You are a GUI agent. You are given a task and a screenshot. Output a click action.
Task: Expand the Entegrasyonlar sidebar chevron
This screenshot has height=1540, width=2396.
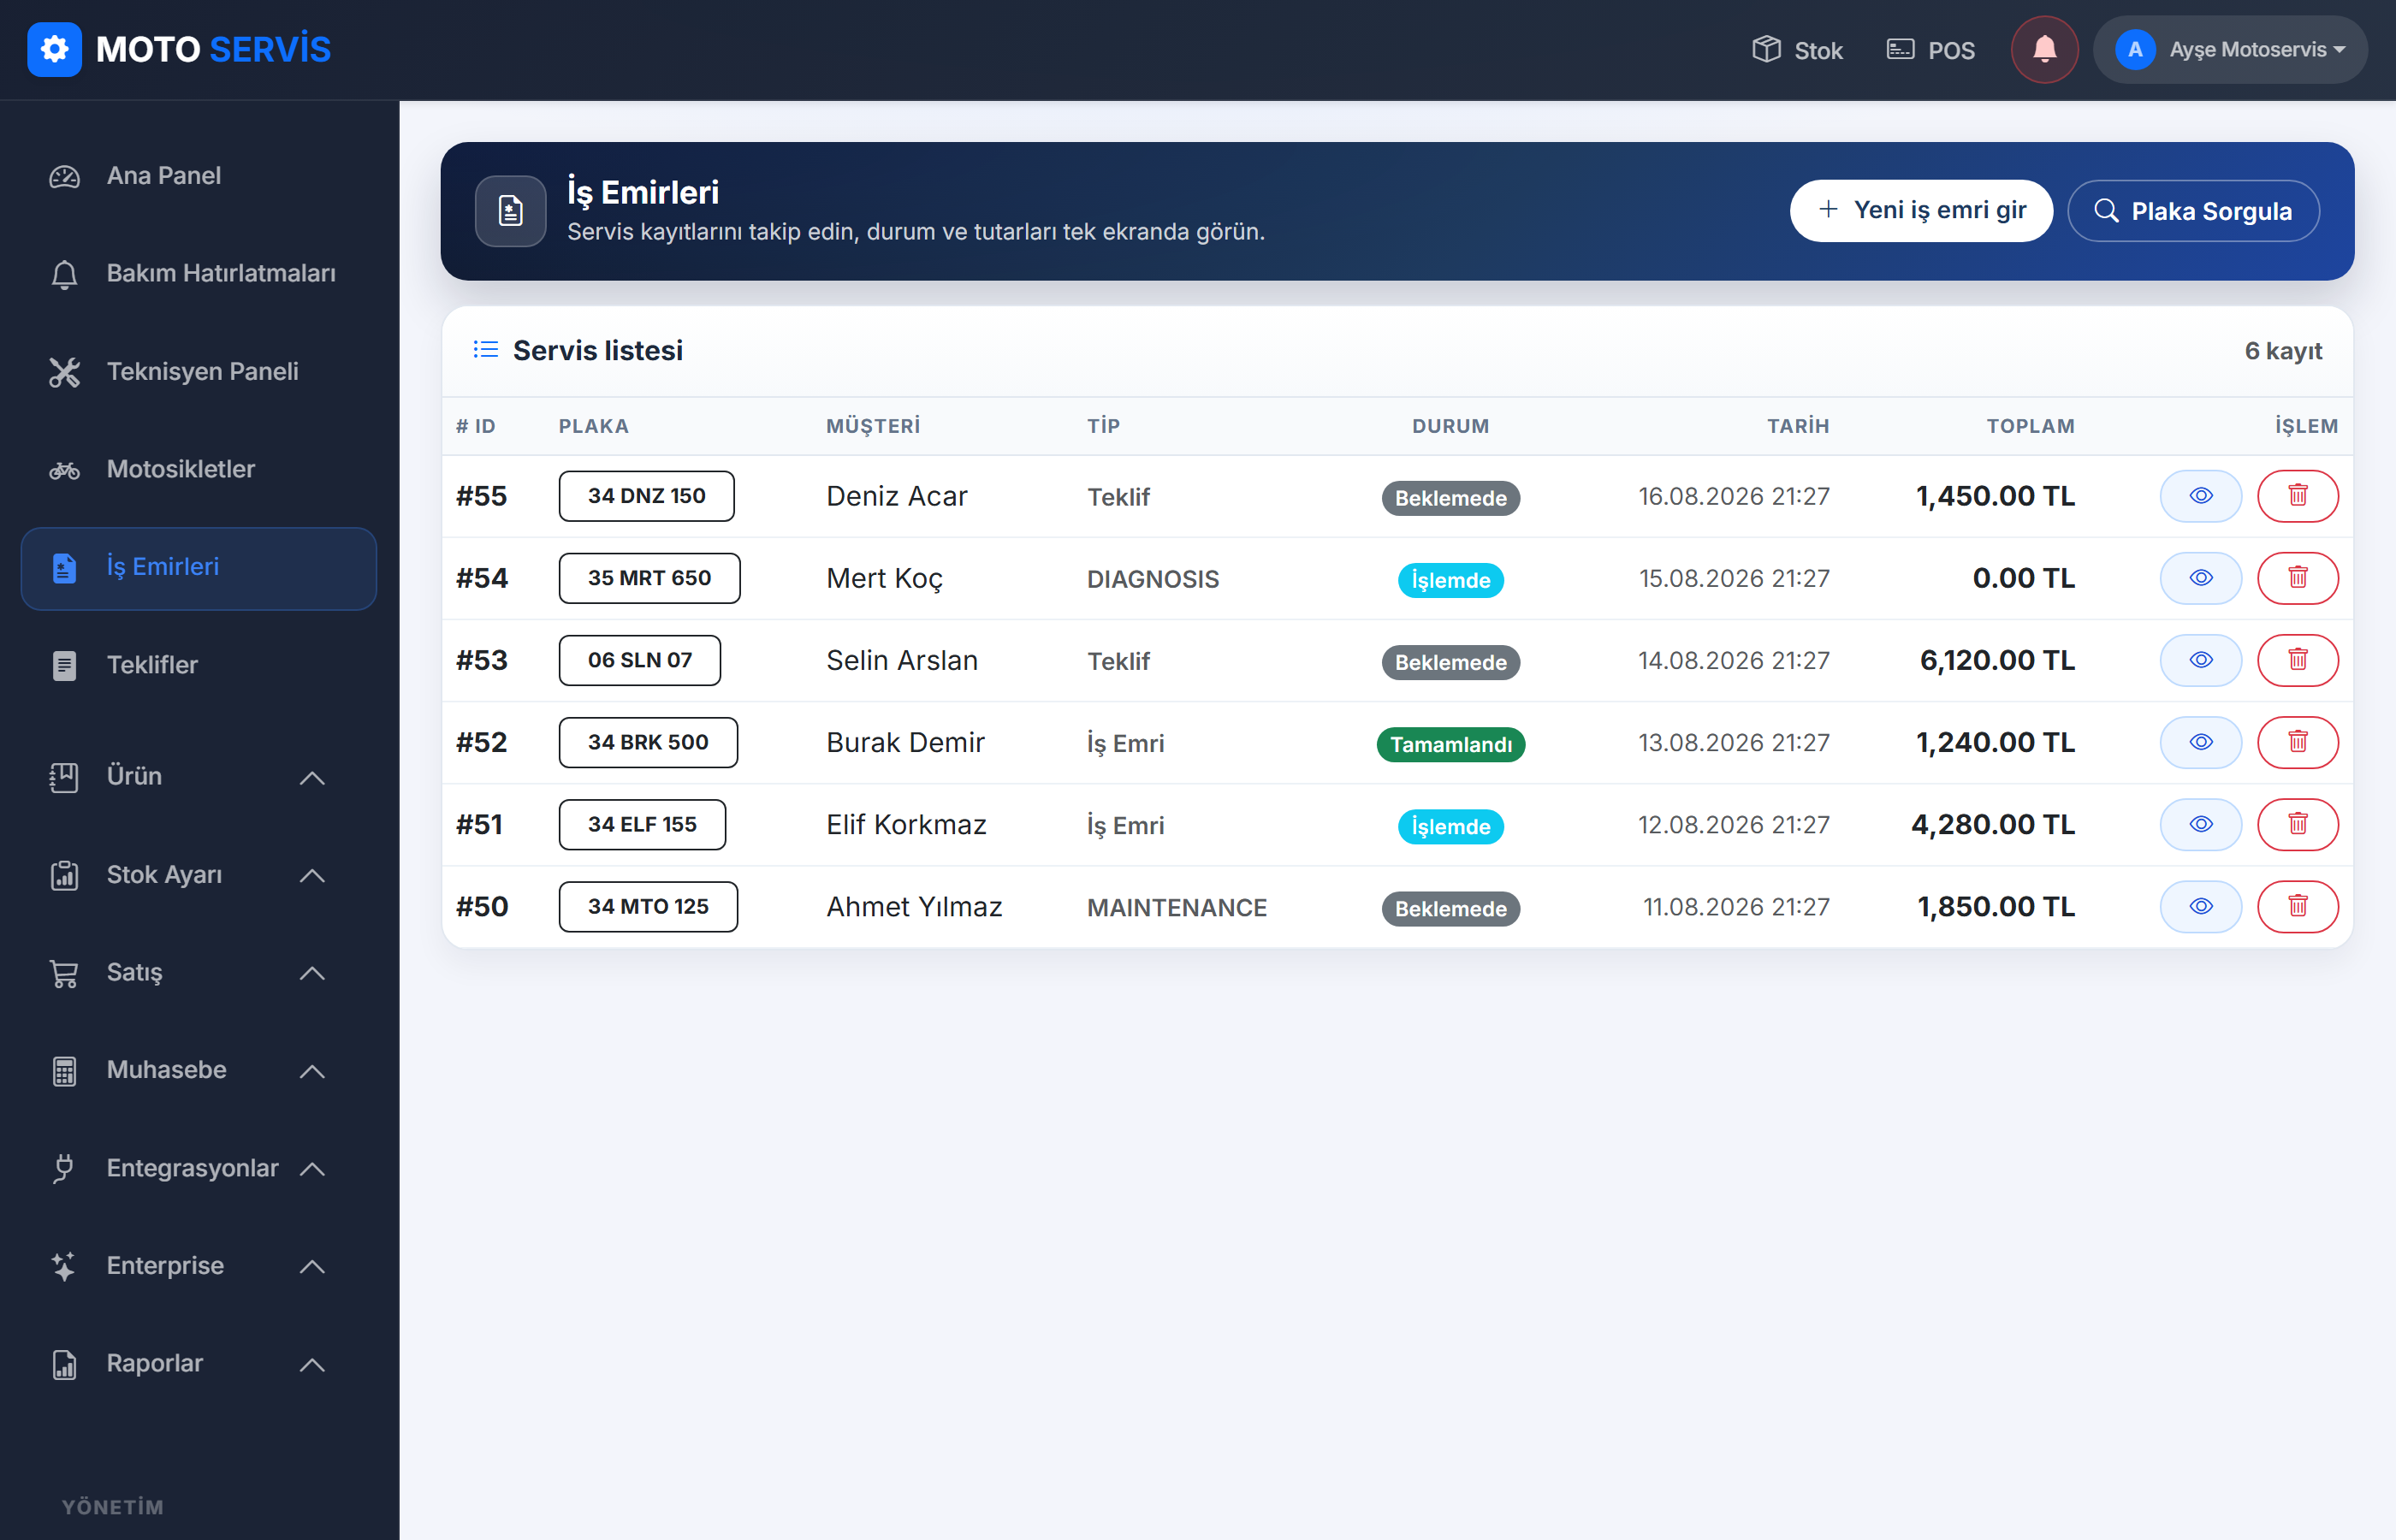312,1168
